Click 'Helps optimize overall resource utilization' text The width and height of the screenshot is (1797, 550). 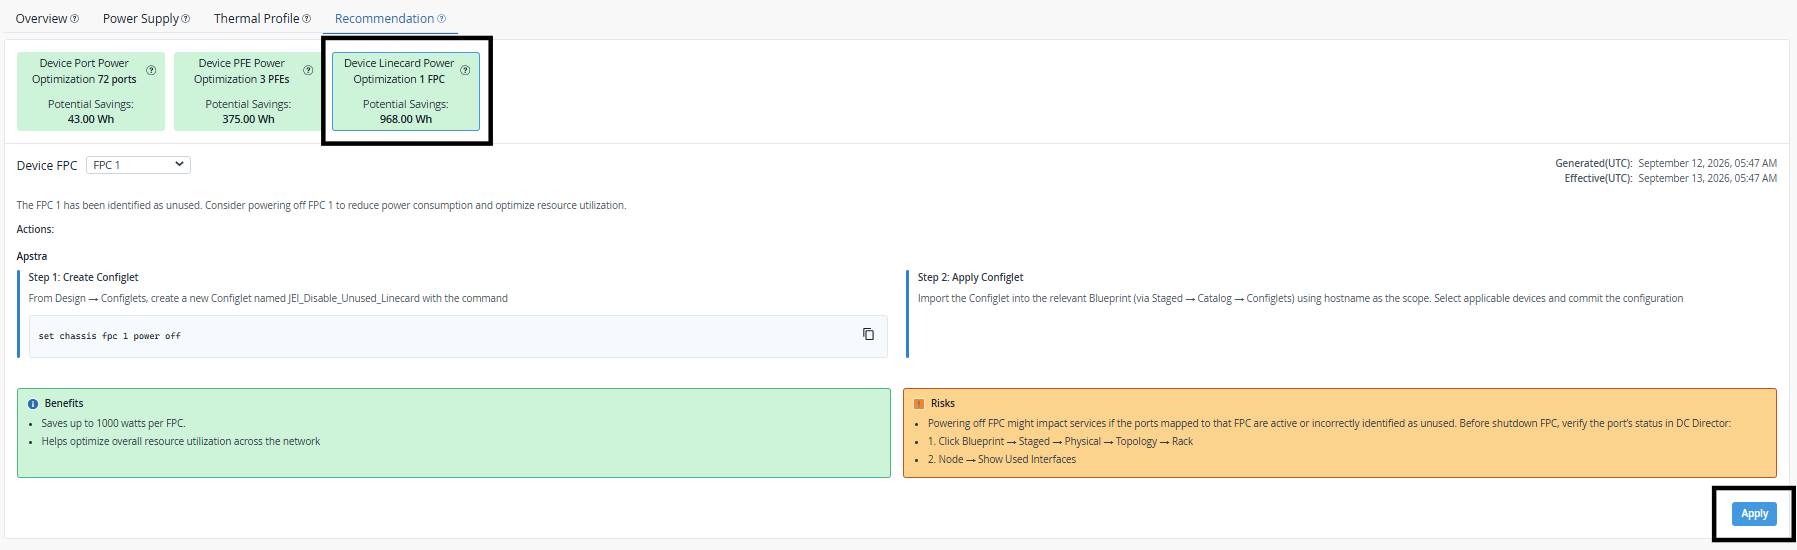(181, 441)
